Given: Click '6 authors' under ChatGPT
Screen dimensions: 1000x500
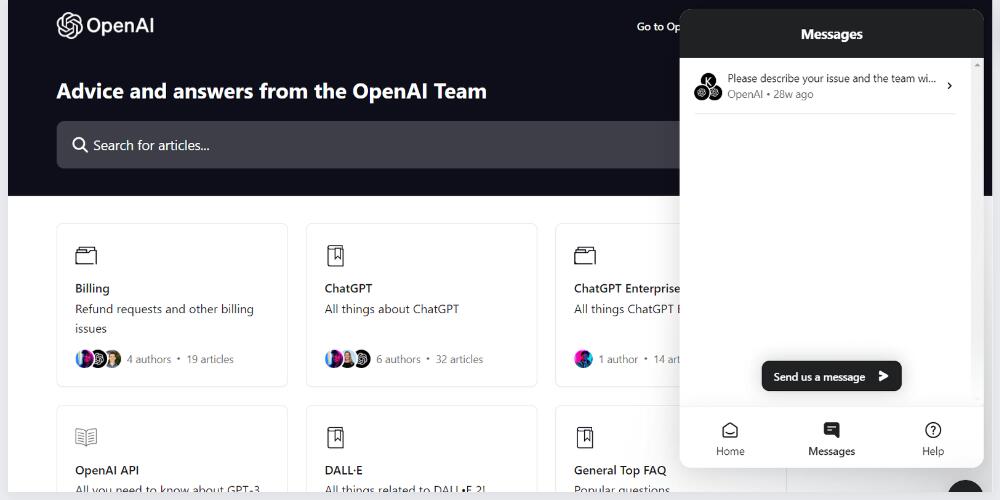Looking at the screenshot, I should (398, 359).
